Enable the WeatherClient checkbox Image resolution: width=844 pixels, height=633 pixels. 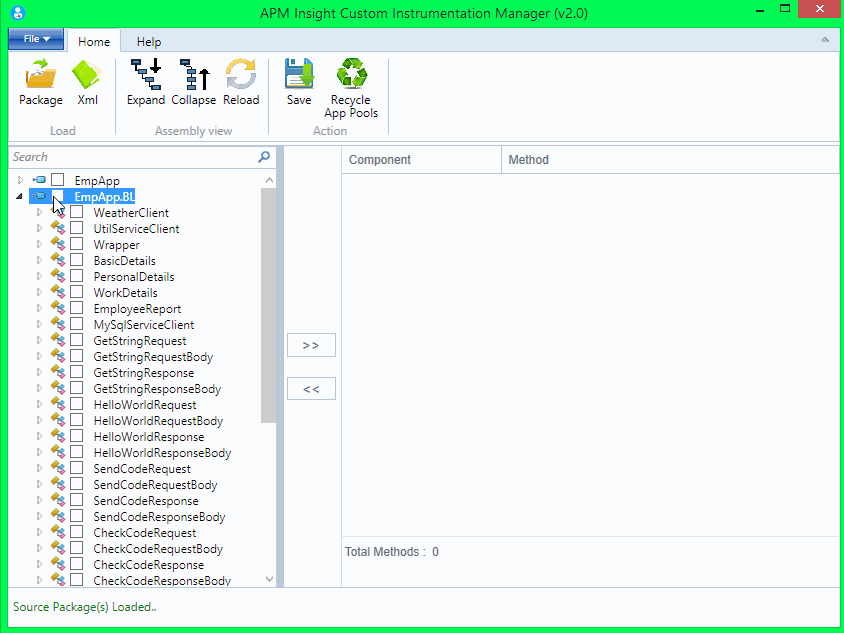click(77, 212)
